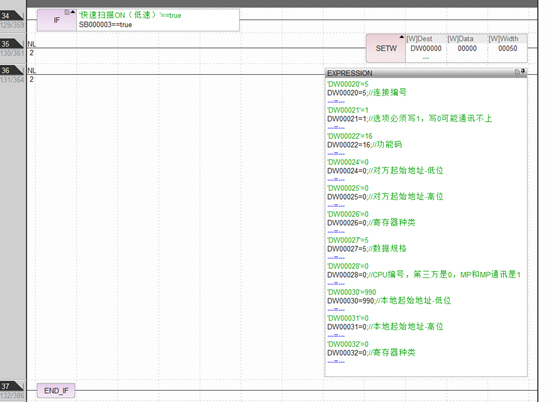Screen dimensions: 553x402
Task: Collapse the IF block with its triangle
Action: pyautogui.click(x=73, y=12)
